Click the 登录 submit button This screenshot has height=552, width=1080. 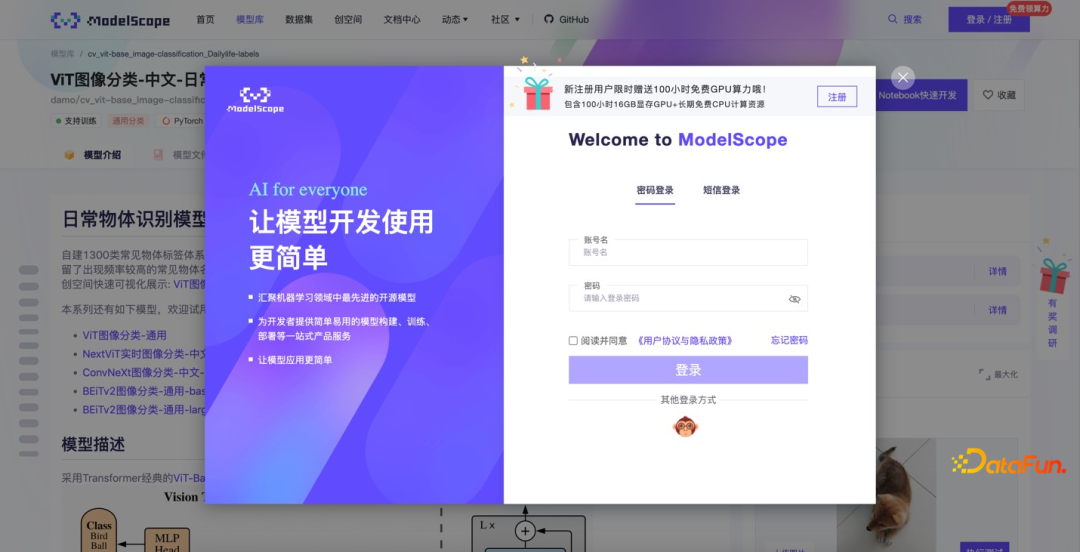pyautogui.click(x=688, y=370)
